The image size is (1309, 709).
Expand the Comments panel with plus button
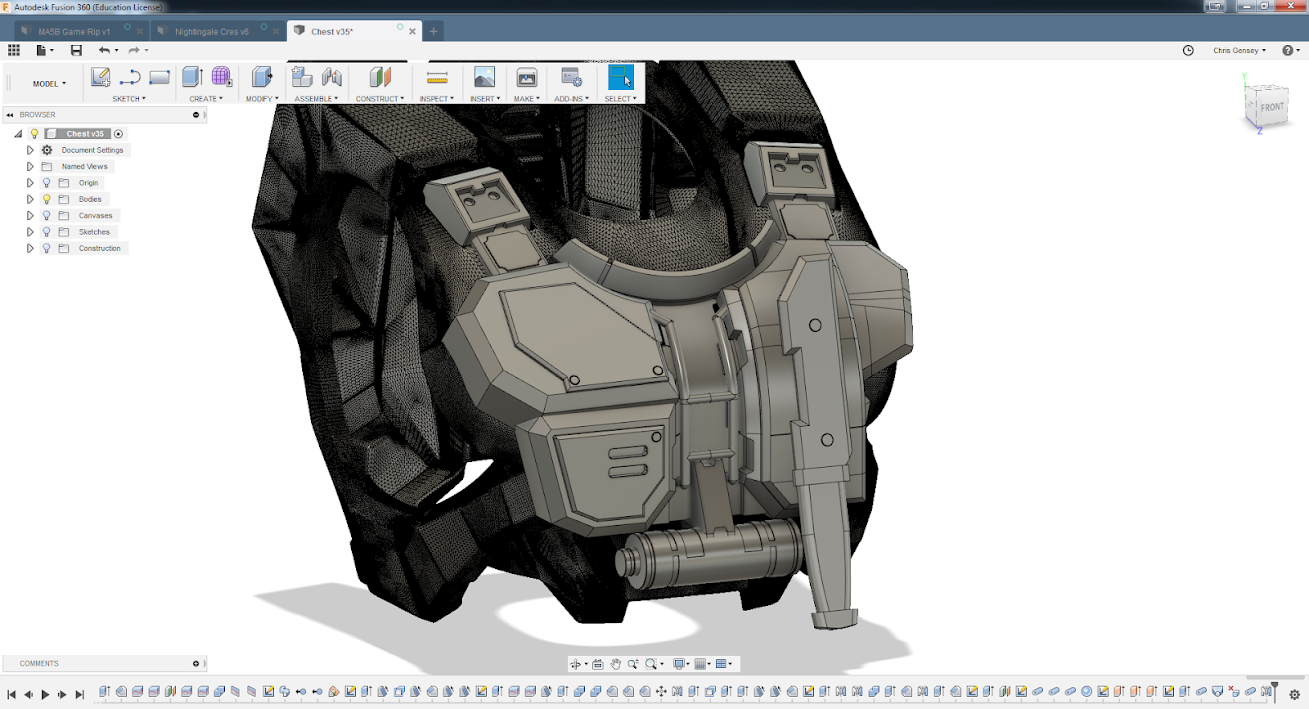pos(196,663)
